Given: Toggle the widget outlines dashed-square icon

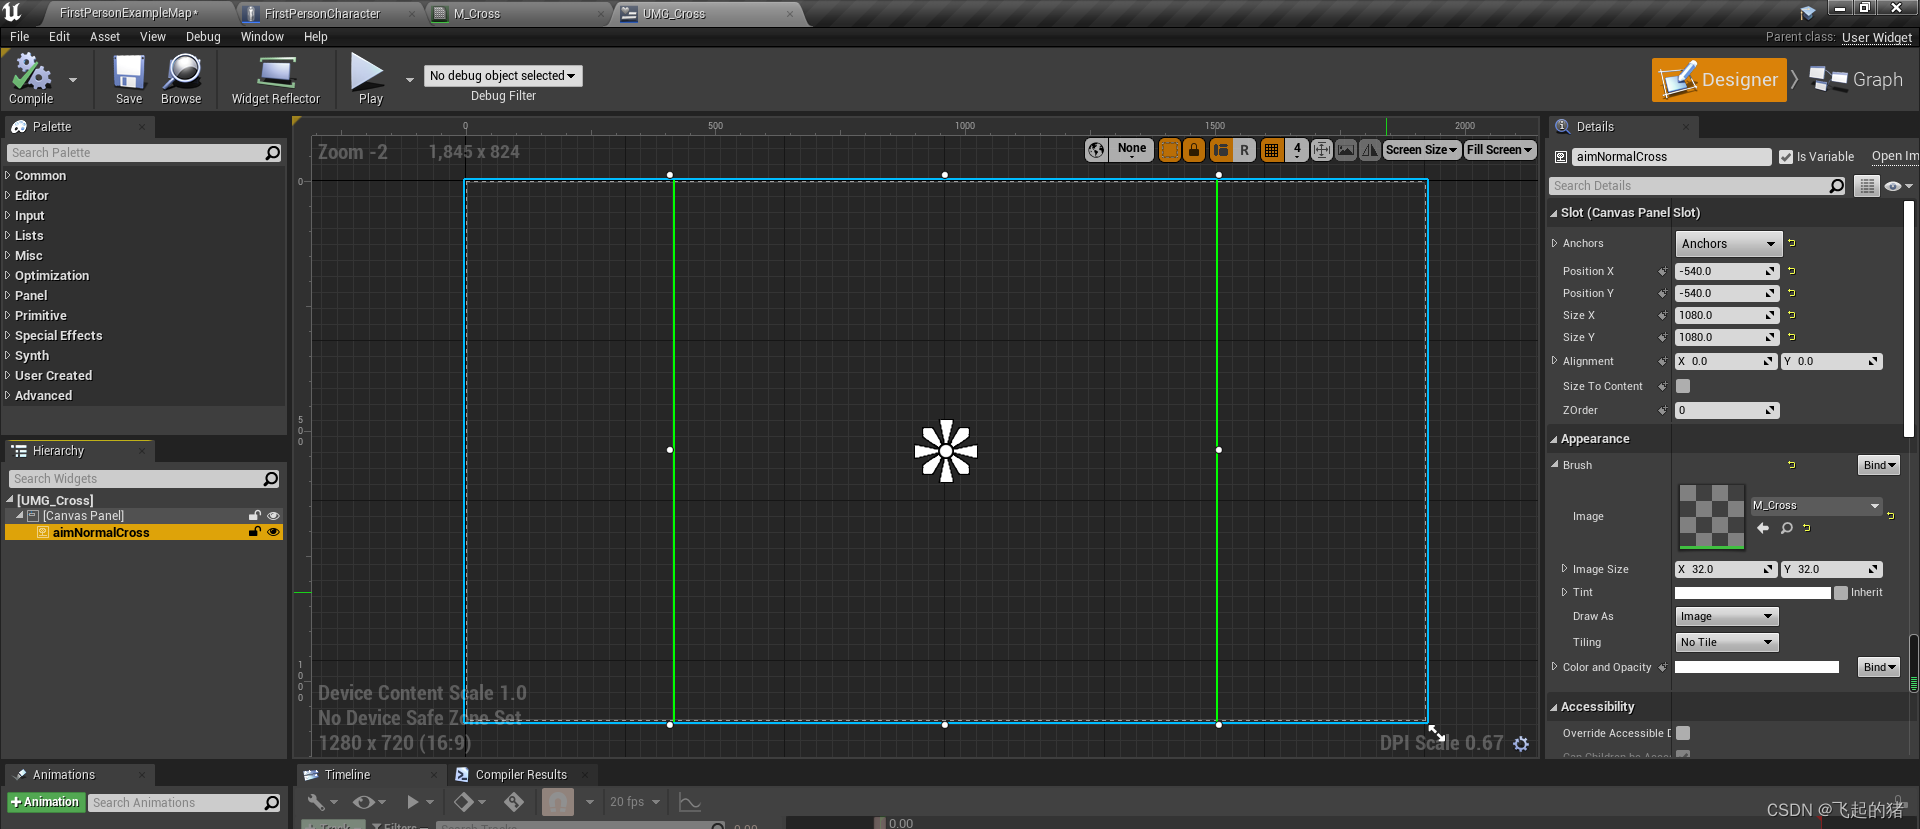Looking at the screenshot, I should (x=1169, y=150).
